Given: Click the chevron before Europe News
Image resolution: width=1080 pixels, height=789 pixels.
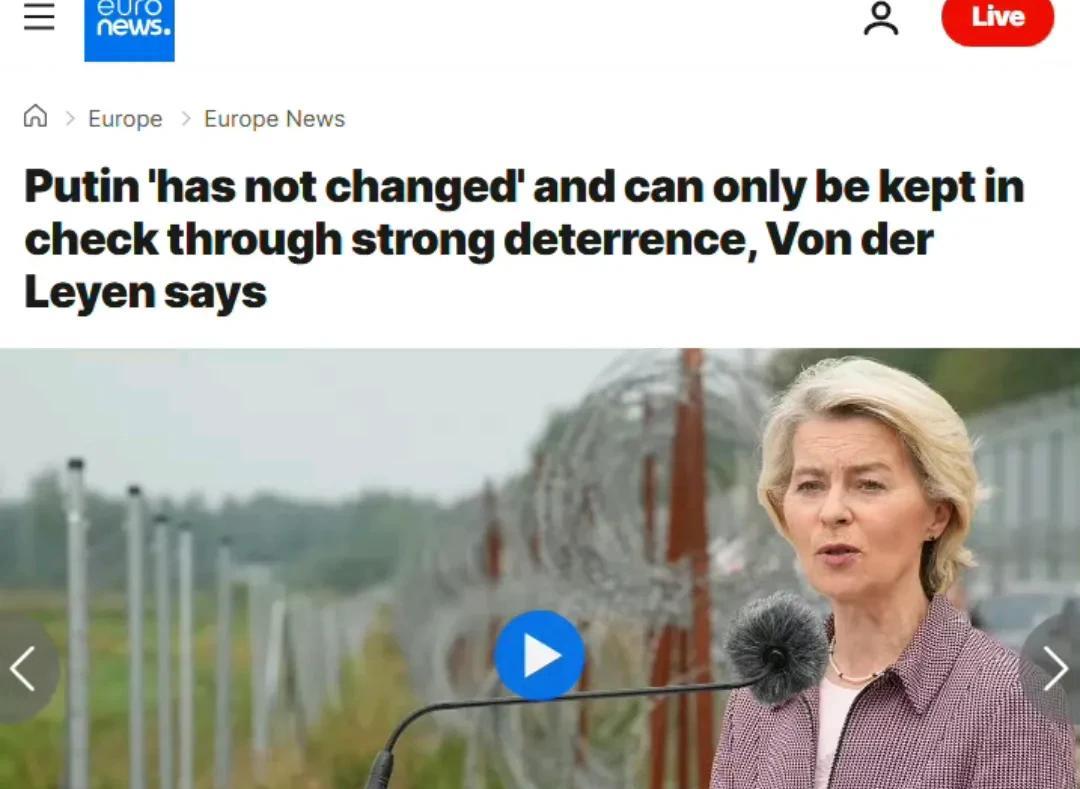Looking at the screenshot, I should tap(185, 118).
